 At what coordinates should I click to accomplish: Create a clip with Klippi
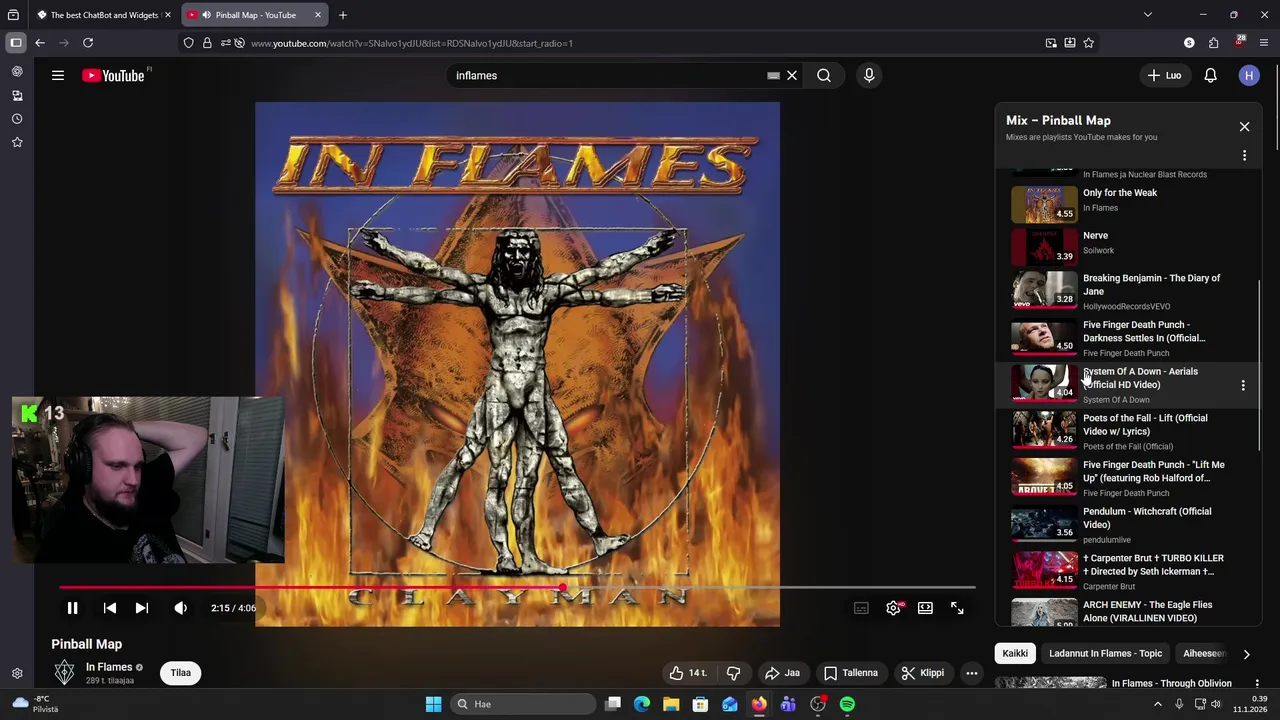coord(922,673)
